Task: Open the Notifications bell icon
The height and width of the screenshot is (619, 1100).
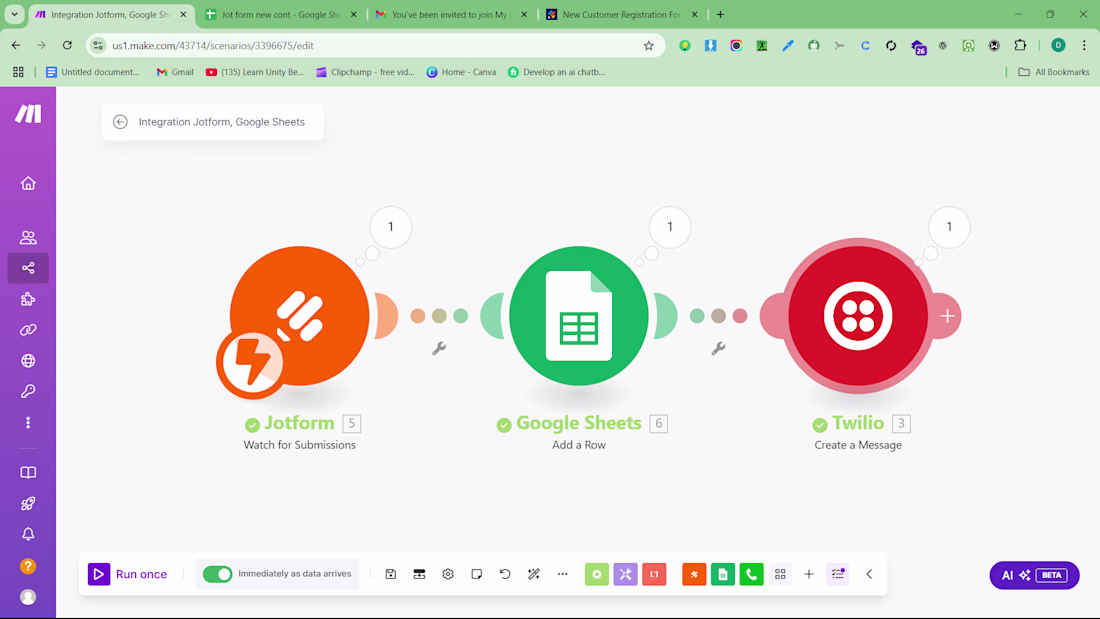Action: pyautogui.click(x=28, y=534)
